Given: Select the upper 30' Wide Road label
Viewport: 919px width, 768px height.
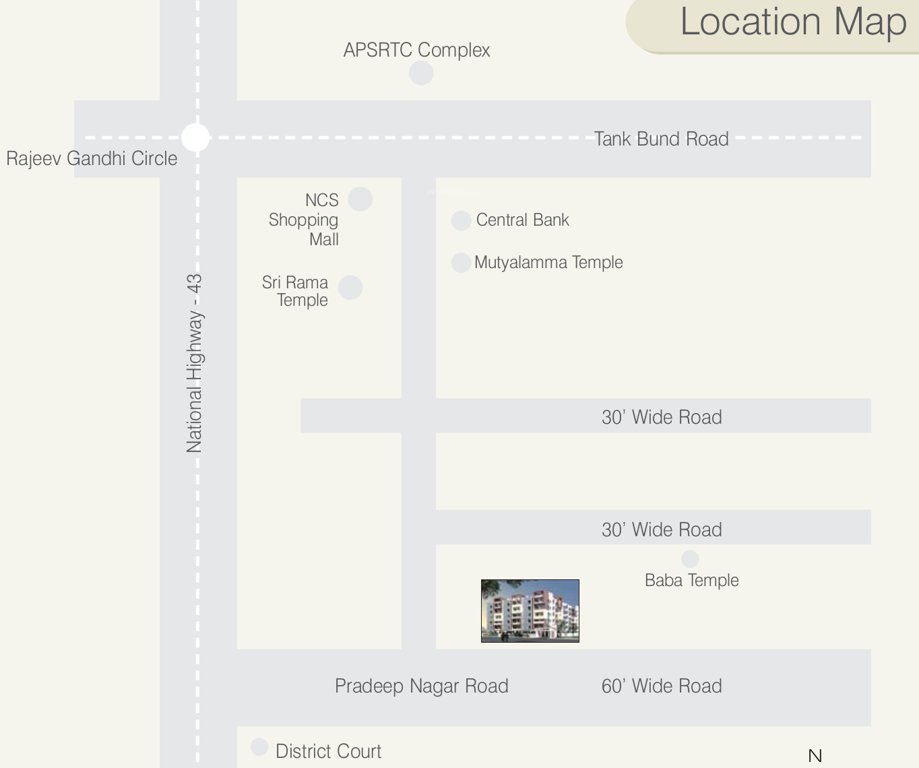Looking at the screenshot, I should coord(661,417).
